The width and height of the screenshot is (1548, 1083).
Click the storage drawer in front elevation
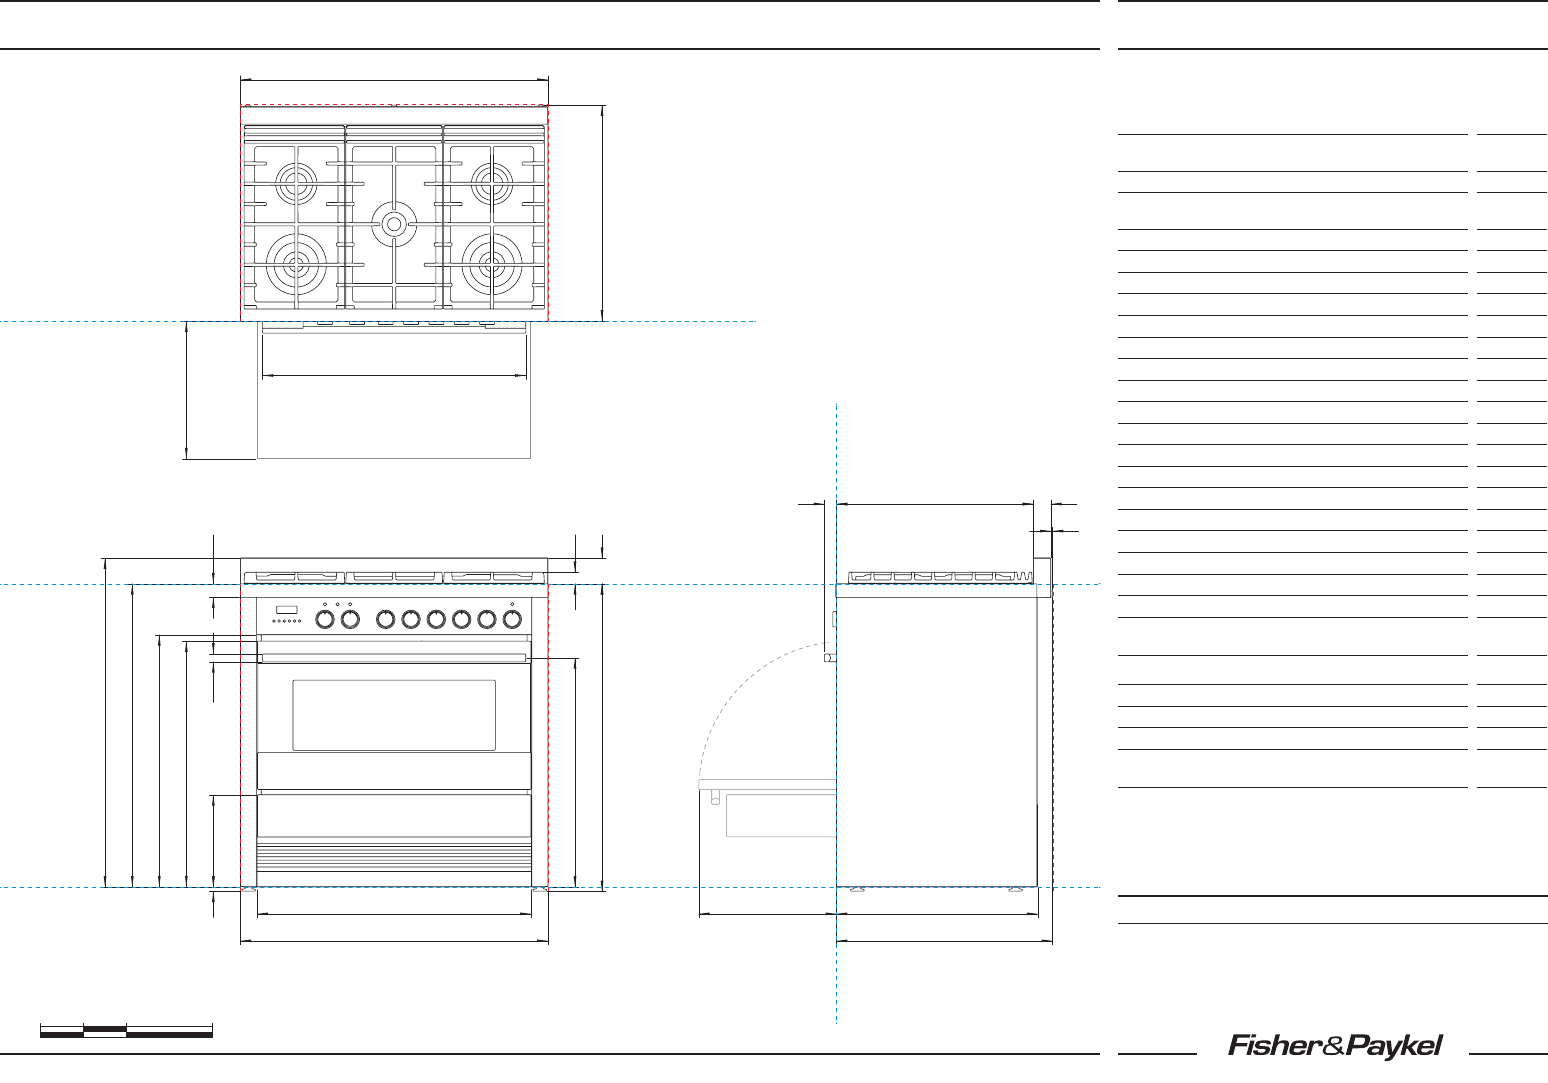click(394, 815)
